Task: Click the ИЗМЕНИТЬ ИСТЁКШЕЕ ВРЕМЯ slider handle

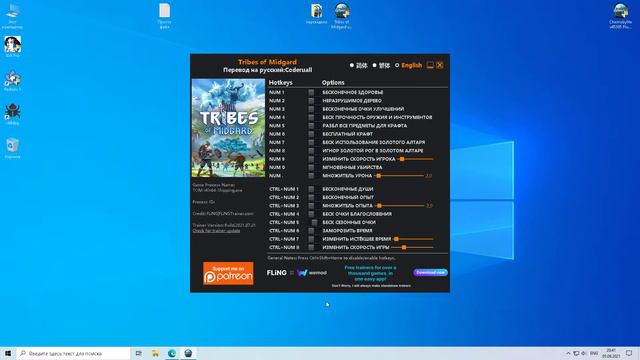Action: pyautogui.click(x=396, y=239)
